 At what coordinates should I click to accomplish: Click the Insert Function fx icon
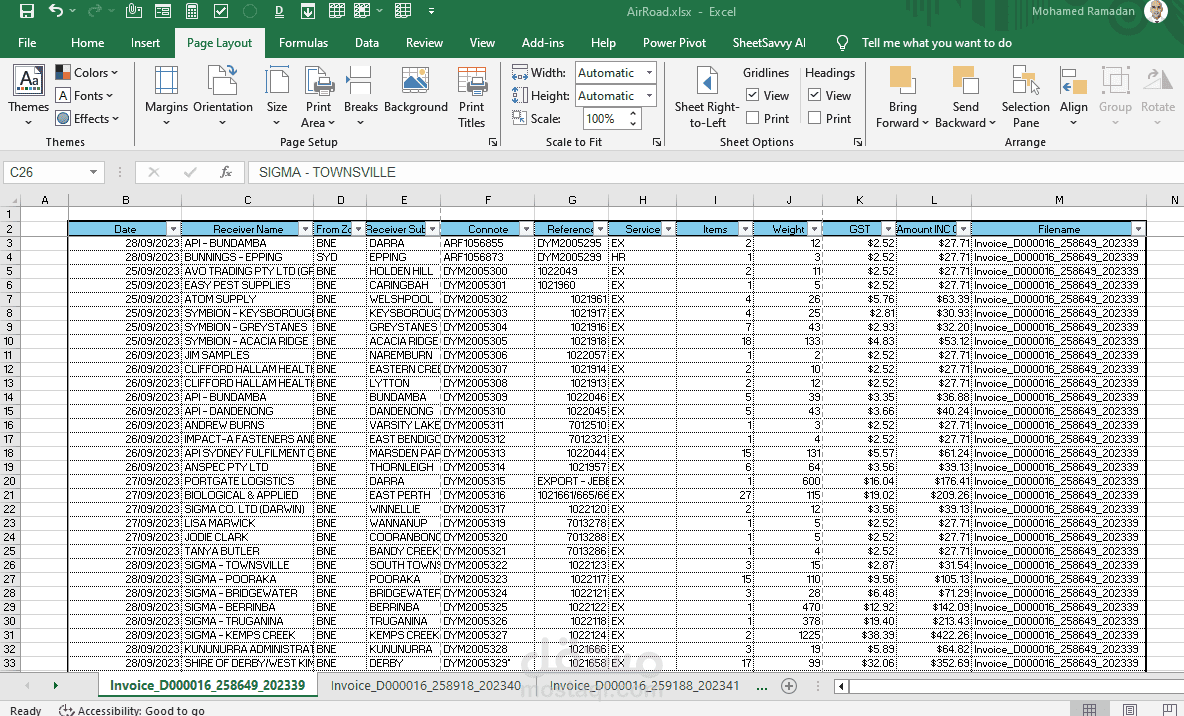click(x=225, y=172)
